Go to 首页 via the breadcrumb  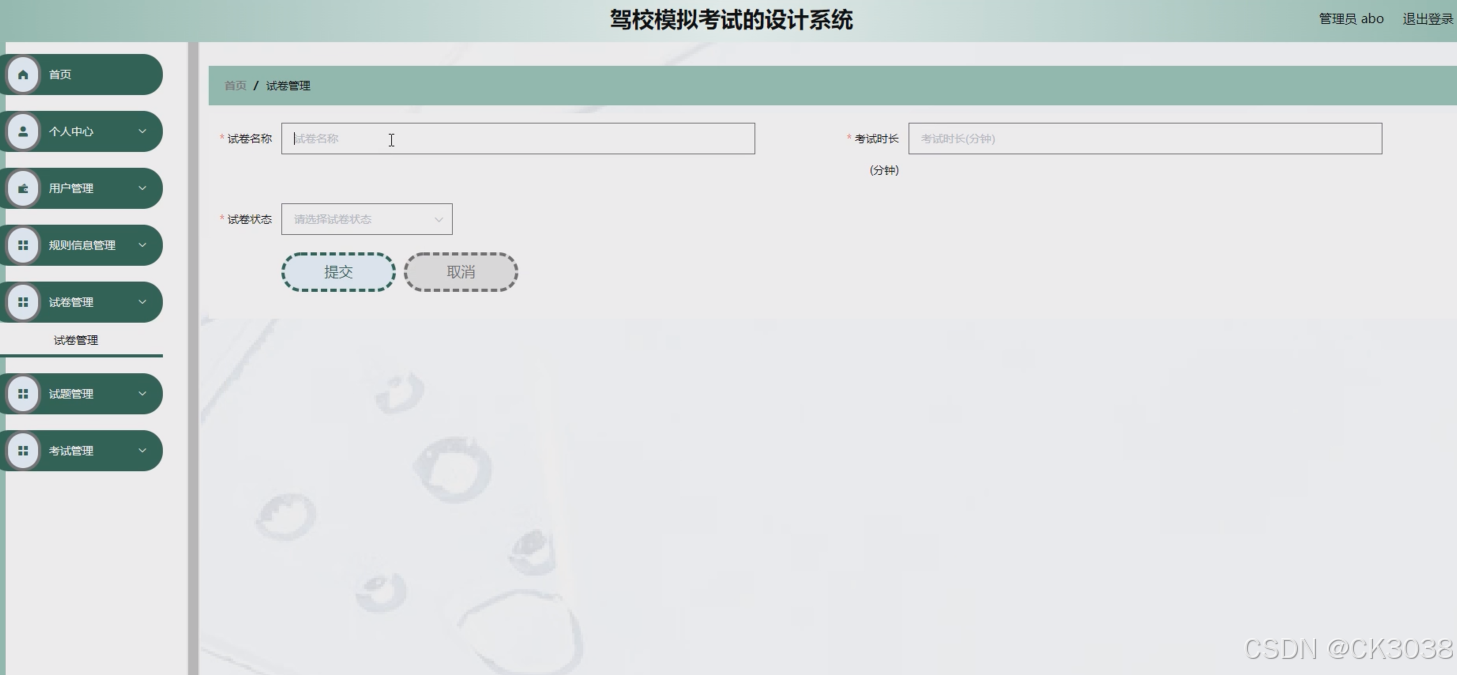(x=234, y=85)
